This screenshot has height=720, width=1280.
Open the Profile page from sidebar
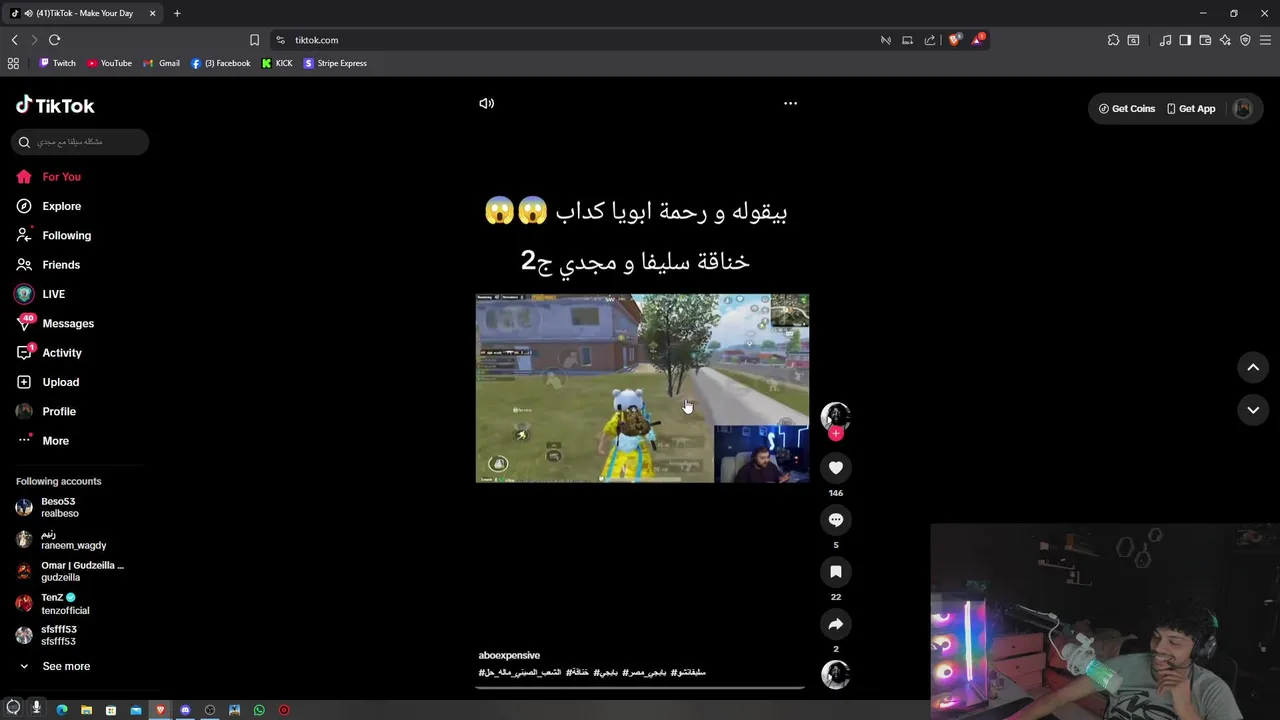(x=46, y=411)
